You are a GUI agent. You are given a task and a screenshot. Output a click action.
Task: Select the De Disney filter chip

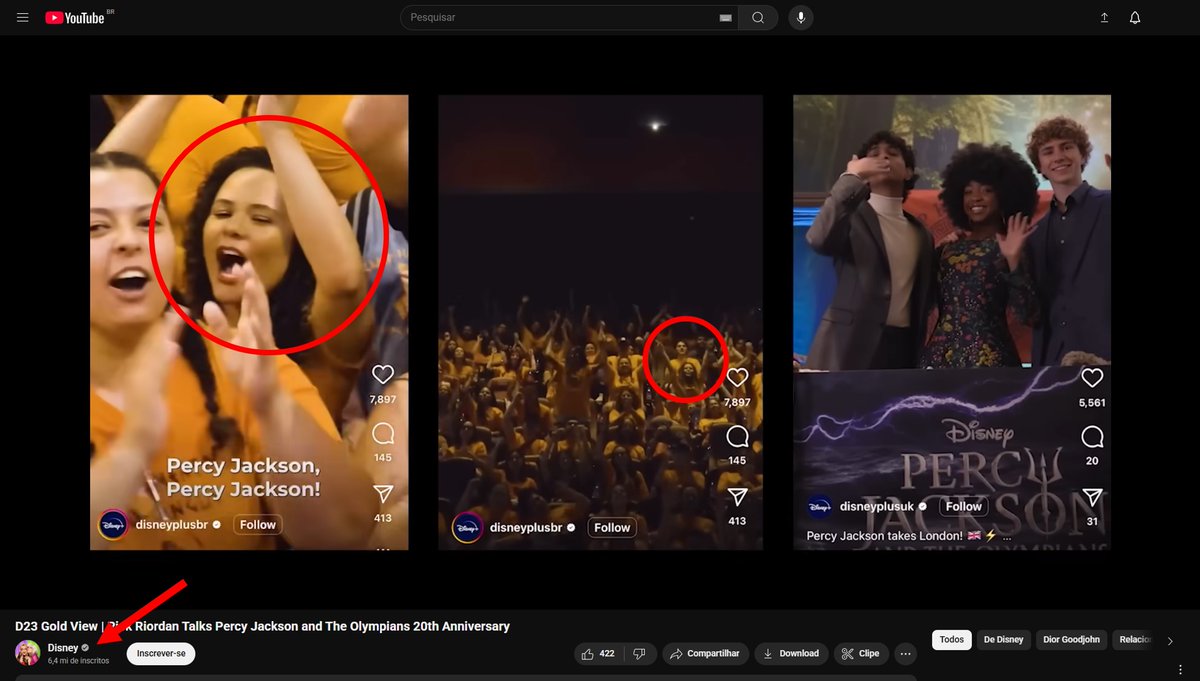tap(1003, 640)
